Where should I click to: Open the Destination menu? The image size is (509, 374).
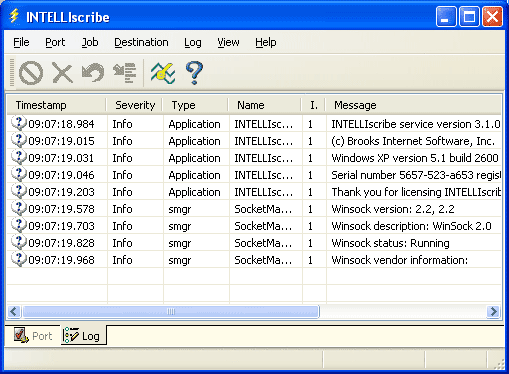(x=141, y=42)
